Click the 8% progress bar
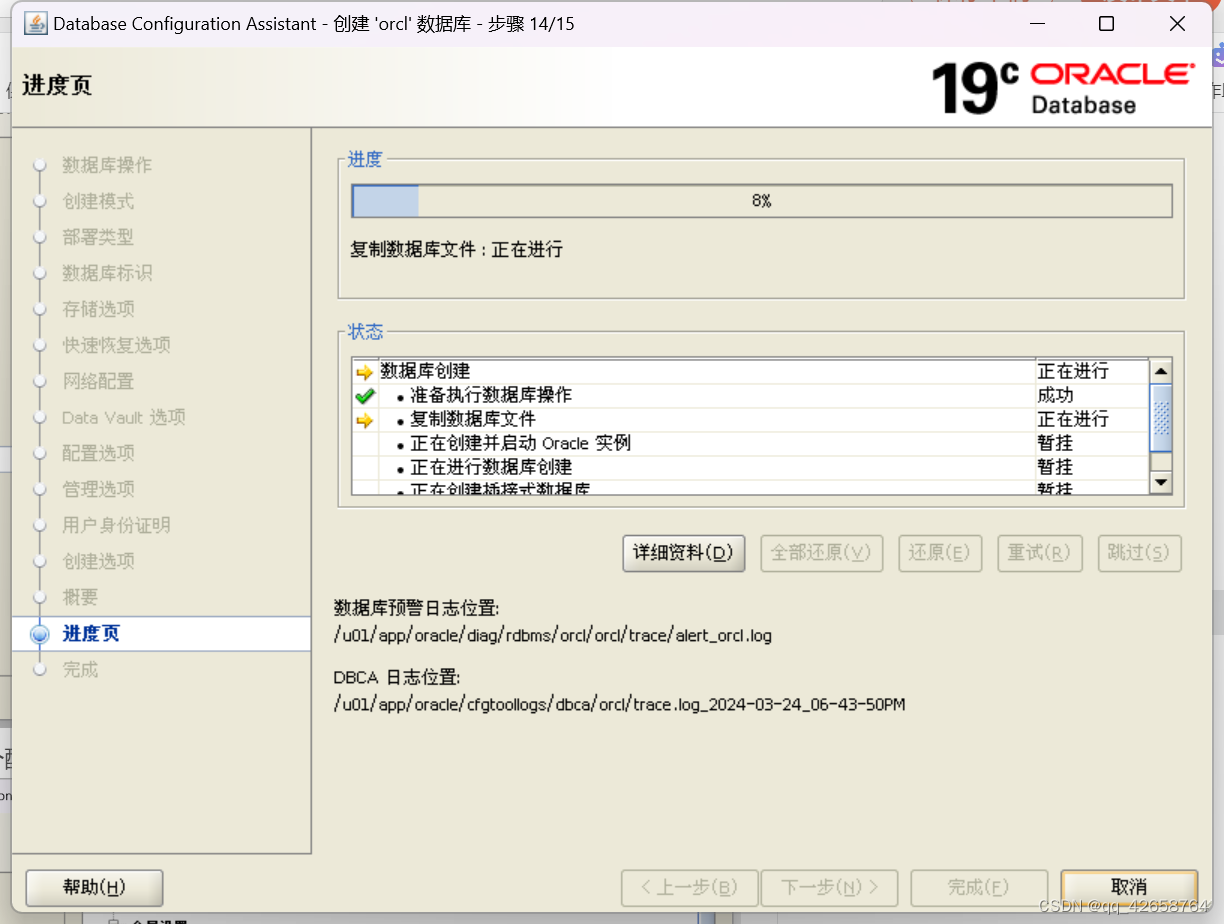 761,201
